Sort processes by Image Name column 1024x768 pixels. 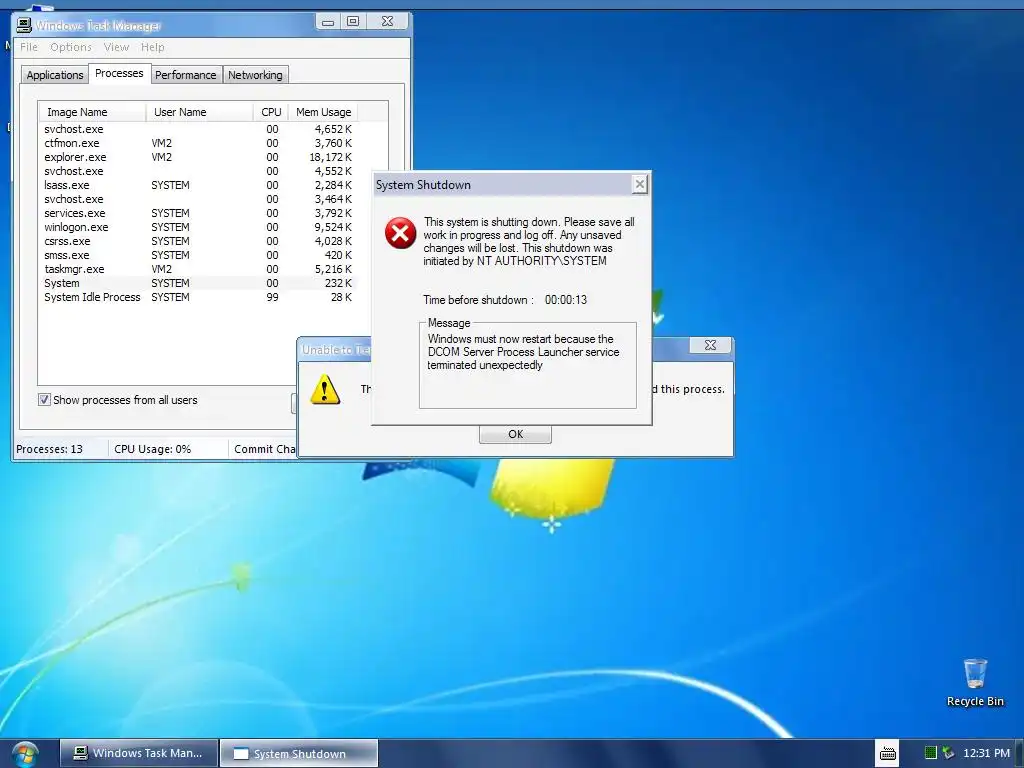click(x=92, y=112)
